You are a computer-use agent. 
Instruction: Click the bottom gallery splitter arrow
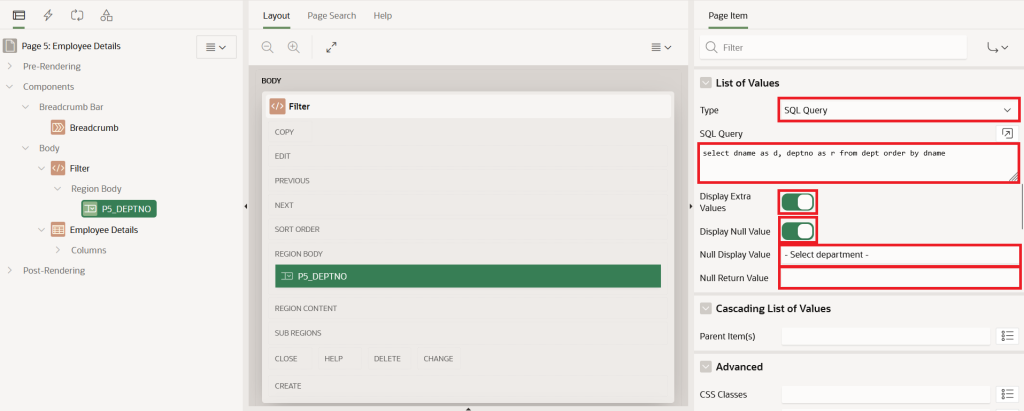(468, 408)
